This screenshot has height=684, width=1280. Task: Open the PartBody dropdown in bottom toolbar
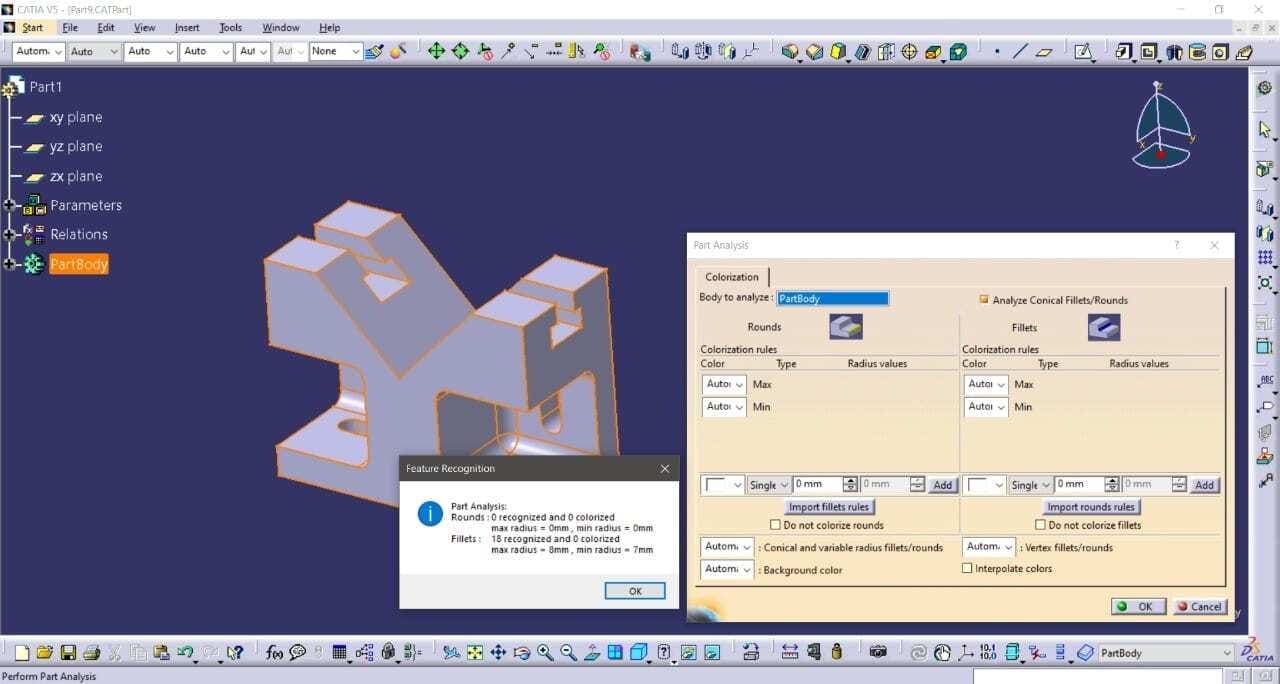[x=1166, y=653]
